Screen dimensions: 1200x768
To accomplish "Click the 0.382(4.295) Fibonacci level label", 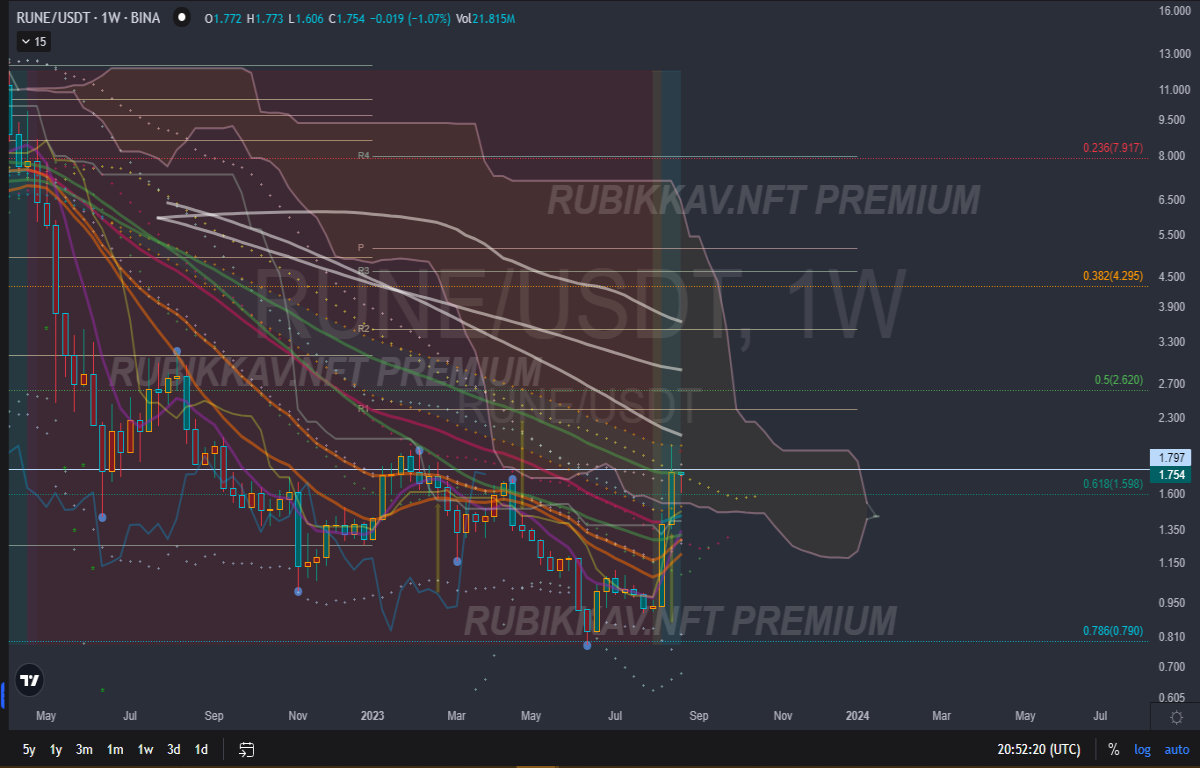I will click(x=1112, y=276).
